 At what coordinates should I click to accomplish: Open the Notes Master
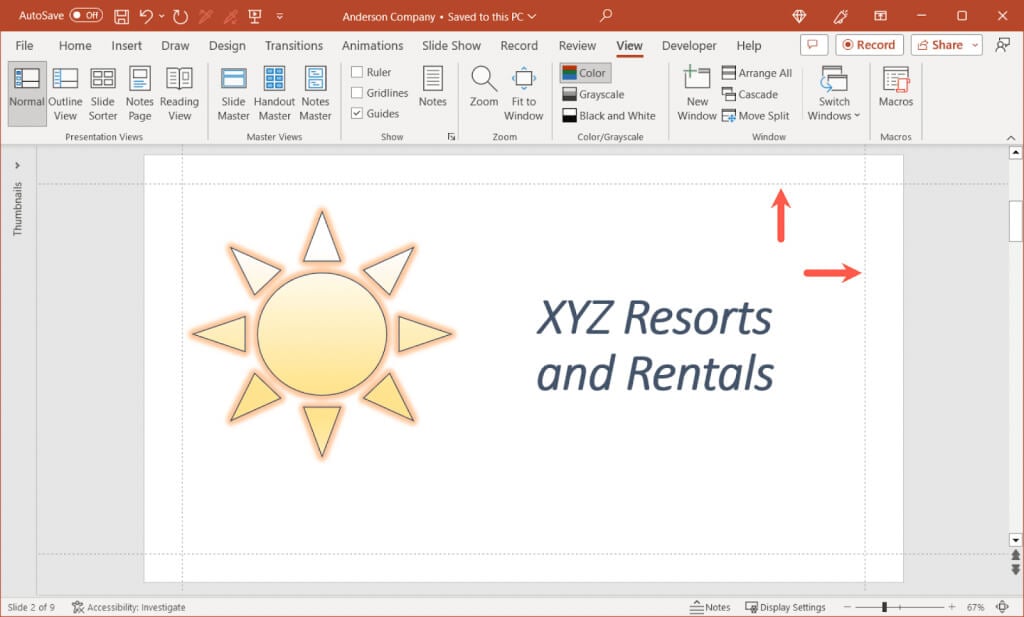[x=315, y=94]
